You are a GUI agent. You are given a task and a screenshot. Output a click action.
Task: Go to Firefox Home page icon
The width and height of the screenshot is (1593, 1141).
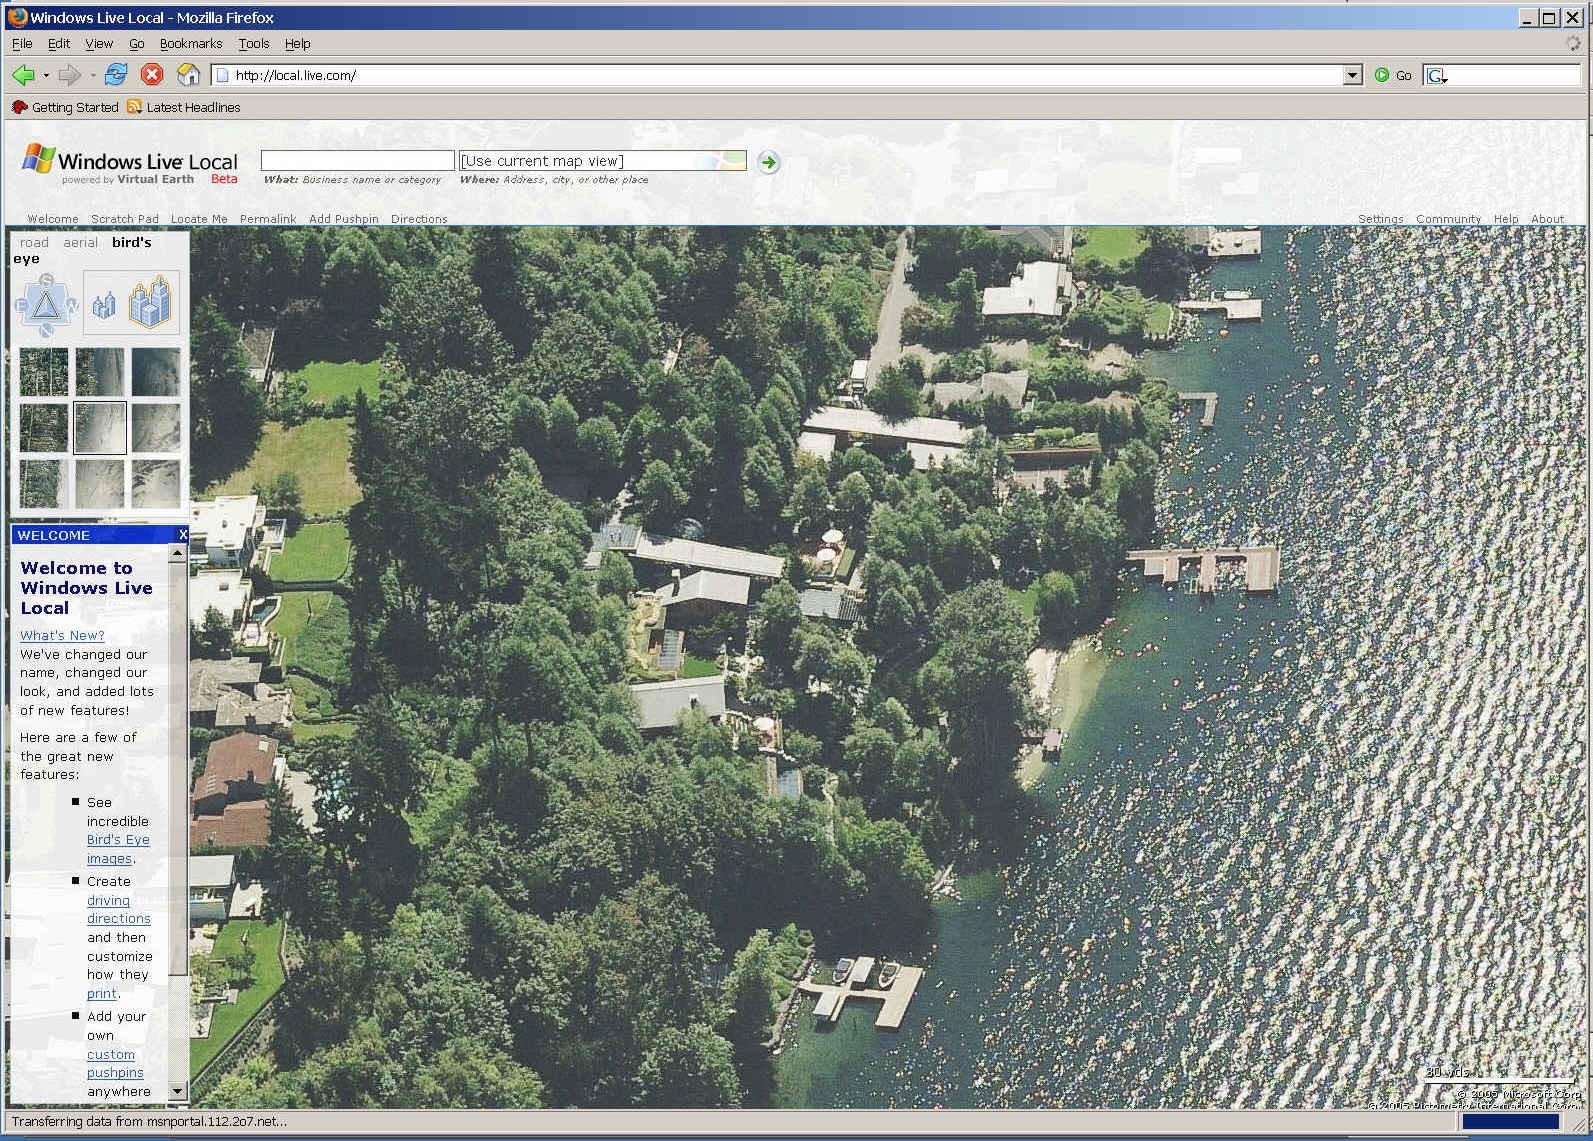point(188,75)
